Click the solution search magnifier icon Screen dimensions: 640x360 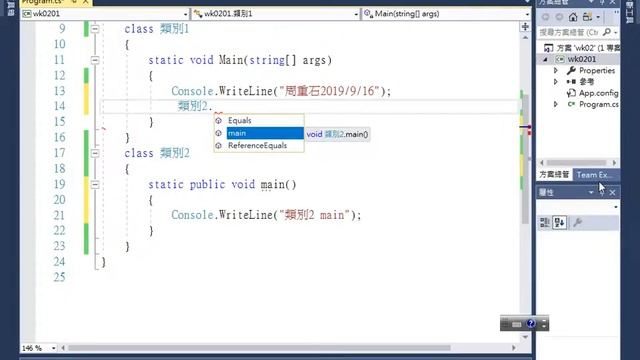point(607,32)
